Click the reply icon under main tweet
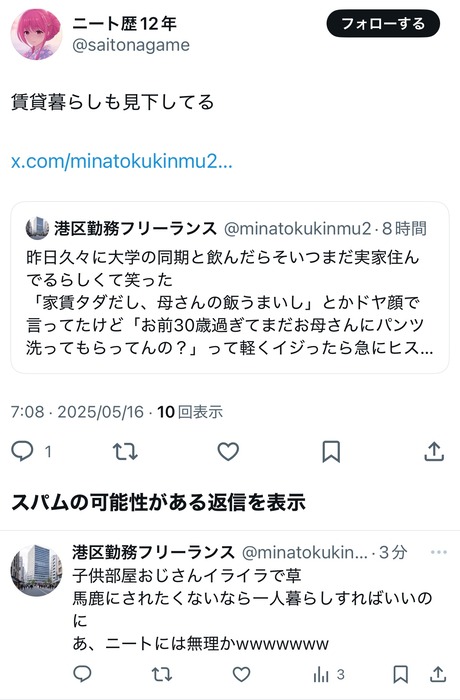460x700 pixels. coord(22,451)
